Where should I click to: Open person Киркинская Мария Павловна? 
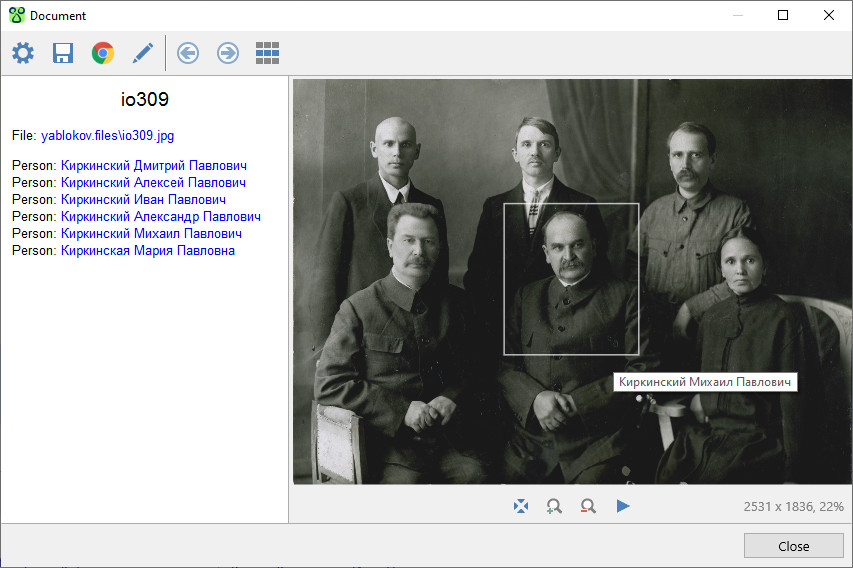click(x=148, y=251)
